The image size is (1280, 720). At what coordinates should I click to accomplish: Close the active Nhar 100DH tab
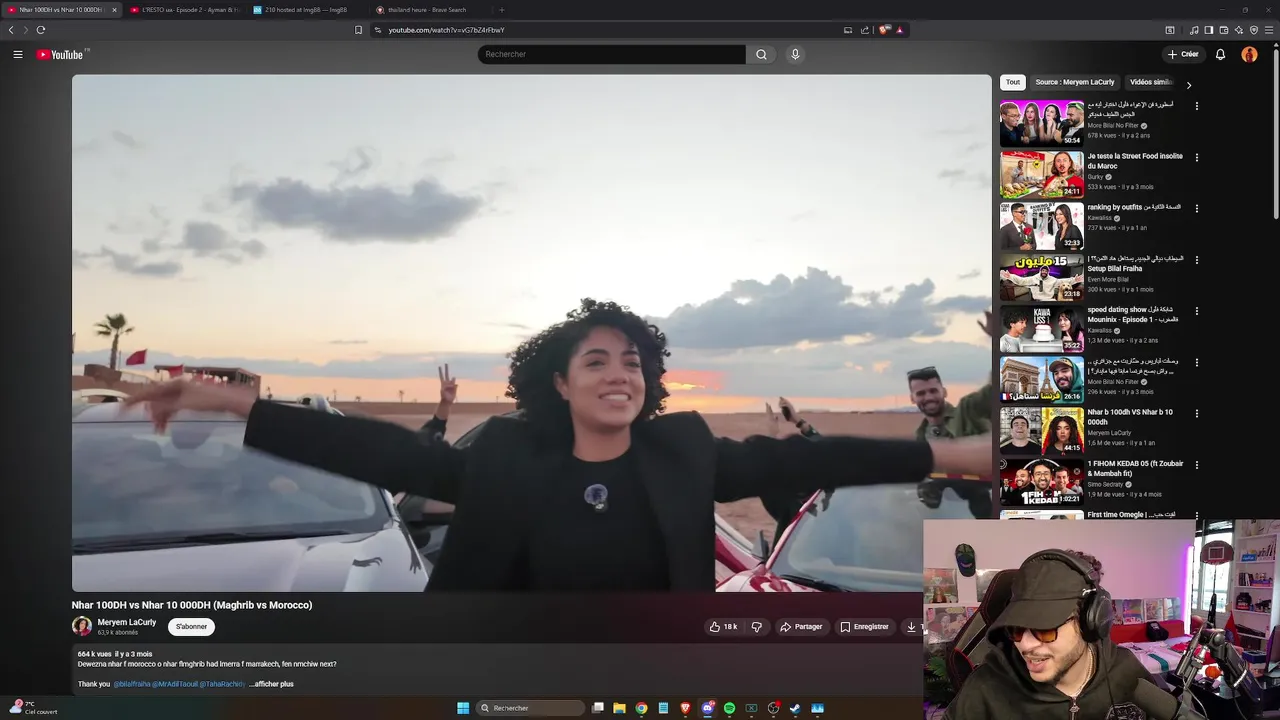coord(114,10)
